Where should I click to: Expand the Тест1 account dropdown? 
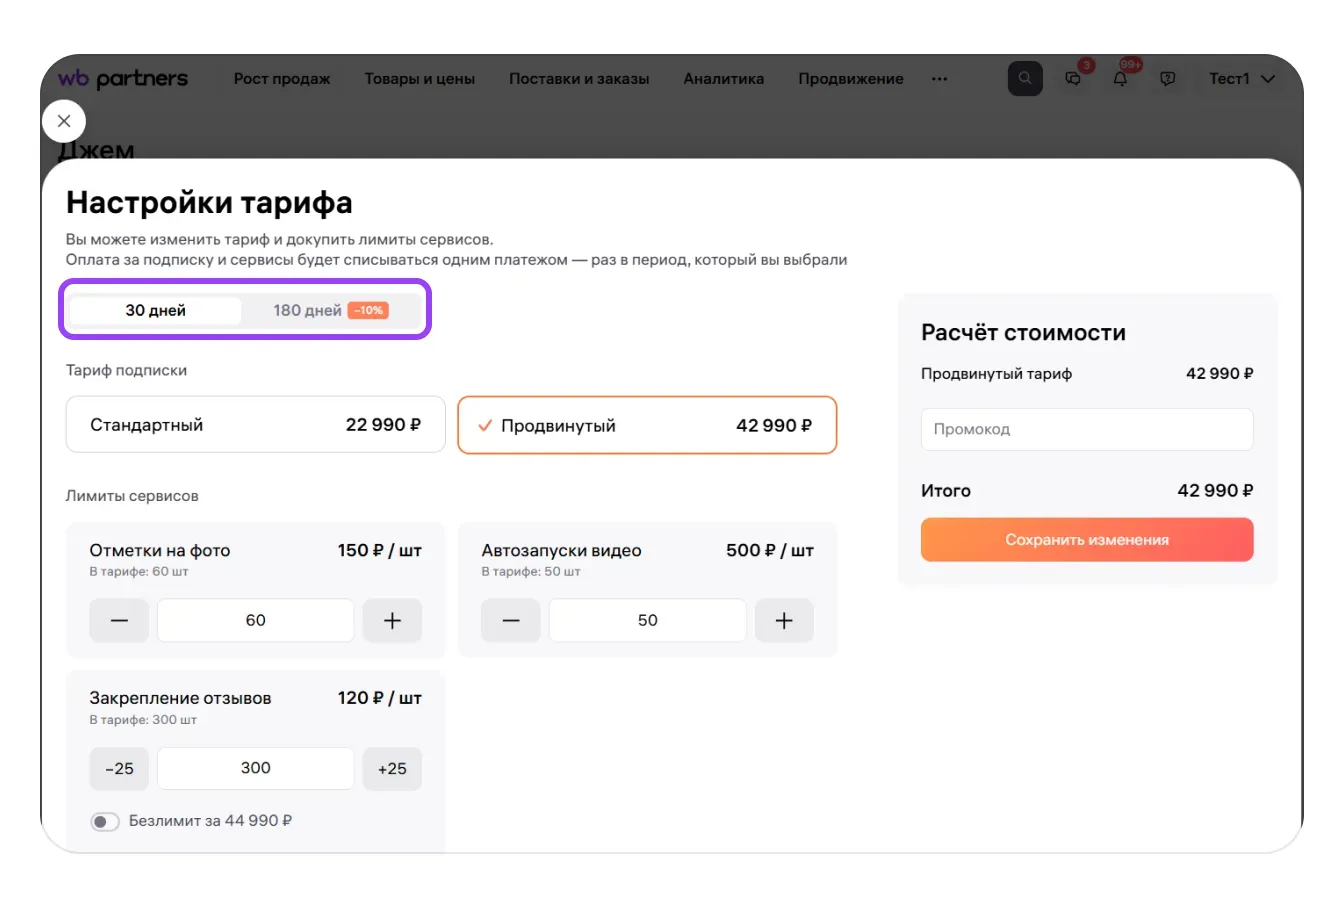point(1241,79)
